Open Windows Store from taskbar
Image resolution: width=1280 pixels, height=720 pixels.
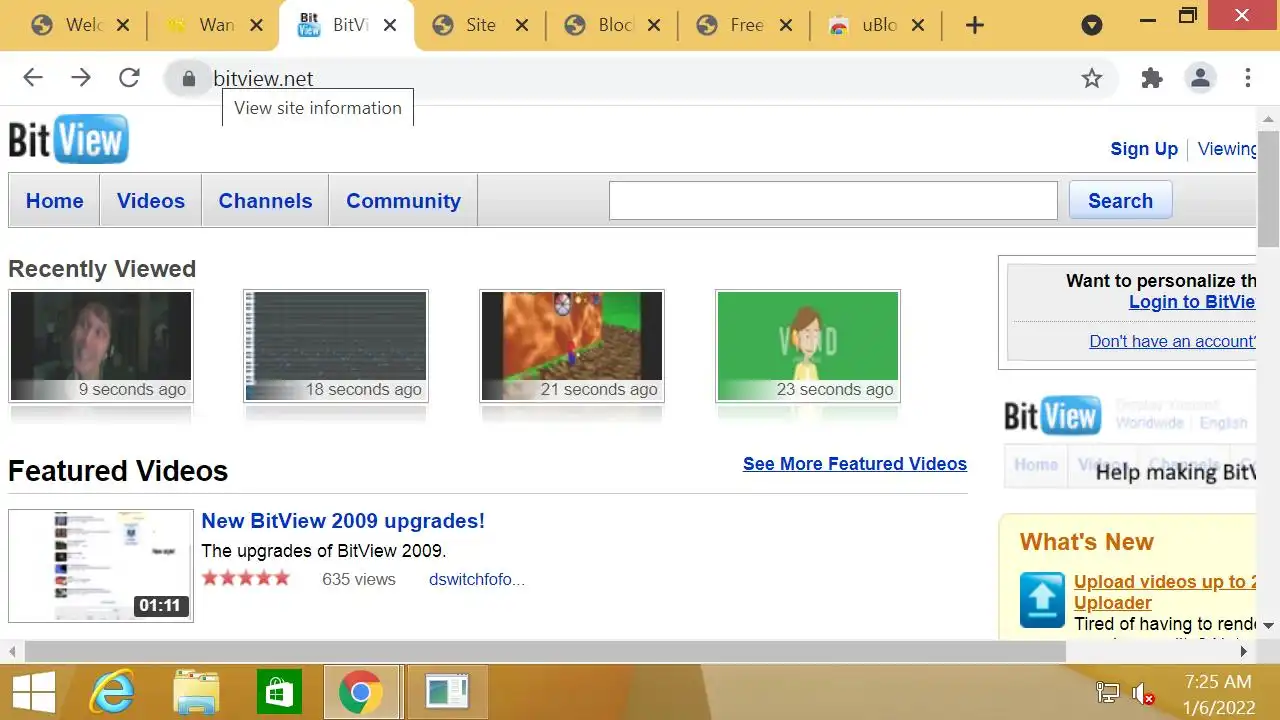278,692
